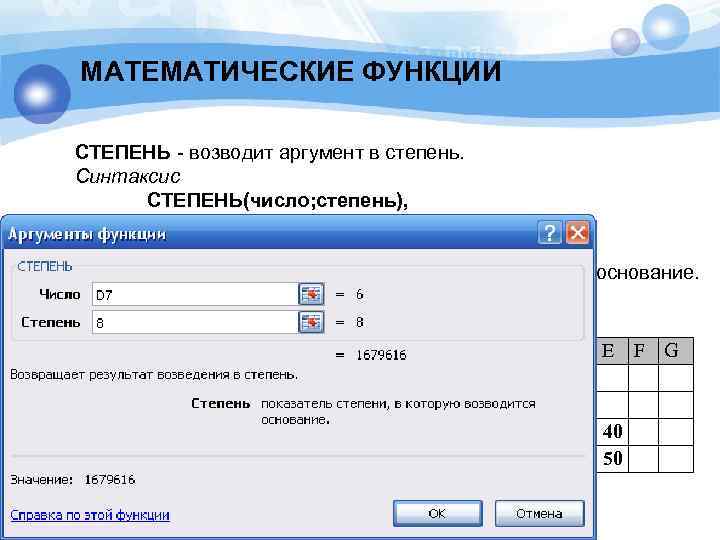Click the Значение: 1679616 result text
Image resolution: width=720 pixels, height=540 pixels.
coord(73,480)
